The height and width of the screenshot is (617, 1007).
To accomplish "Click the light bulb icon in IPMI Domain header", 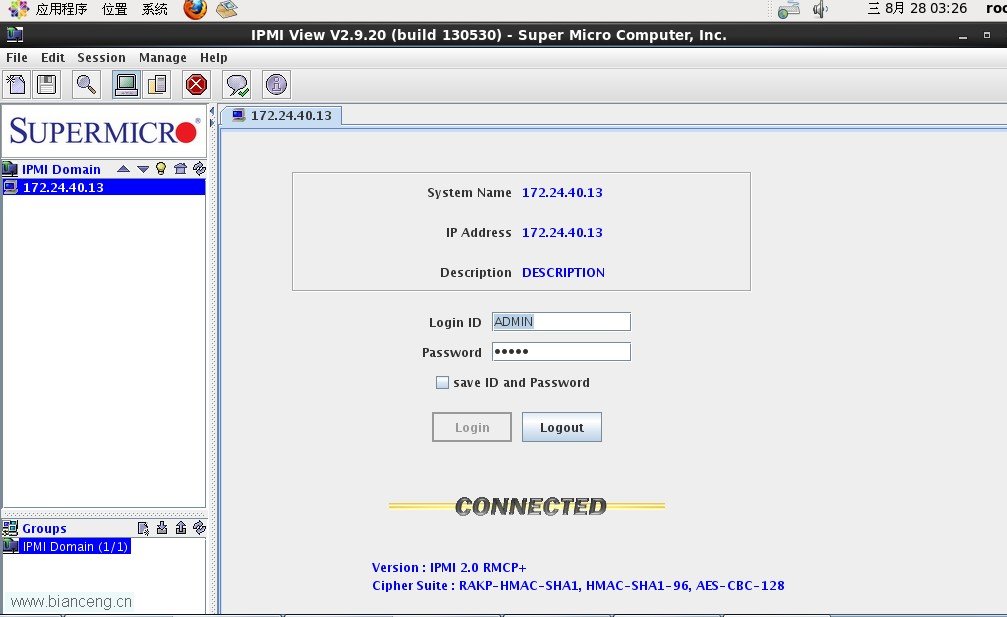I will click(161, 169).
